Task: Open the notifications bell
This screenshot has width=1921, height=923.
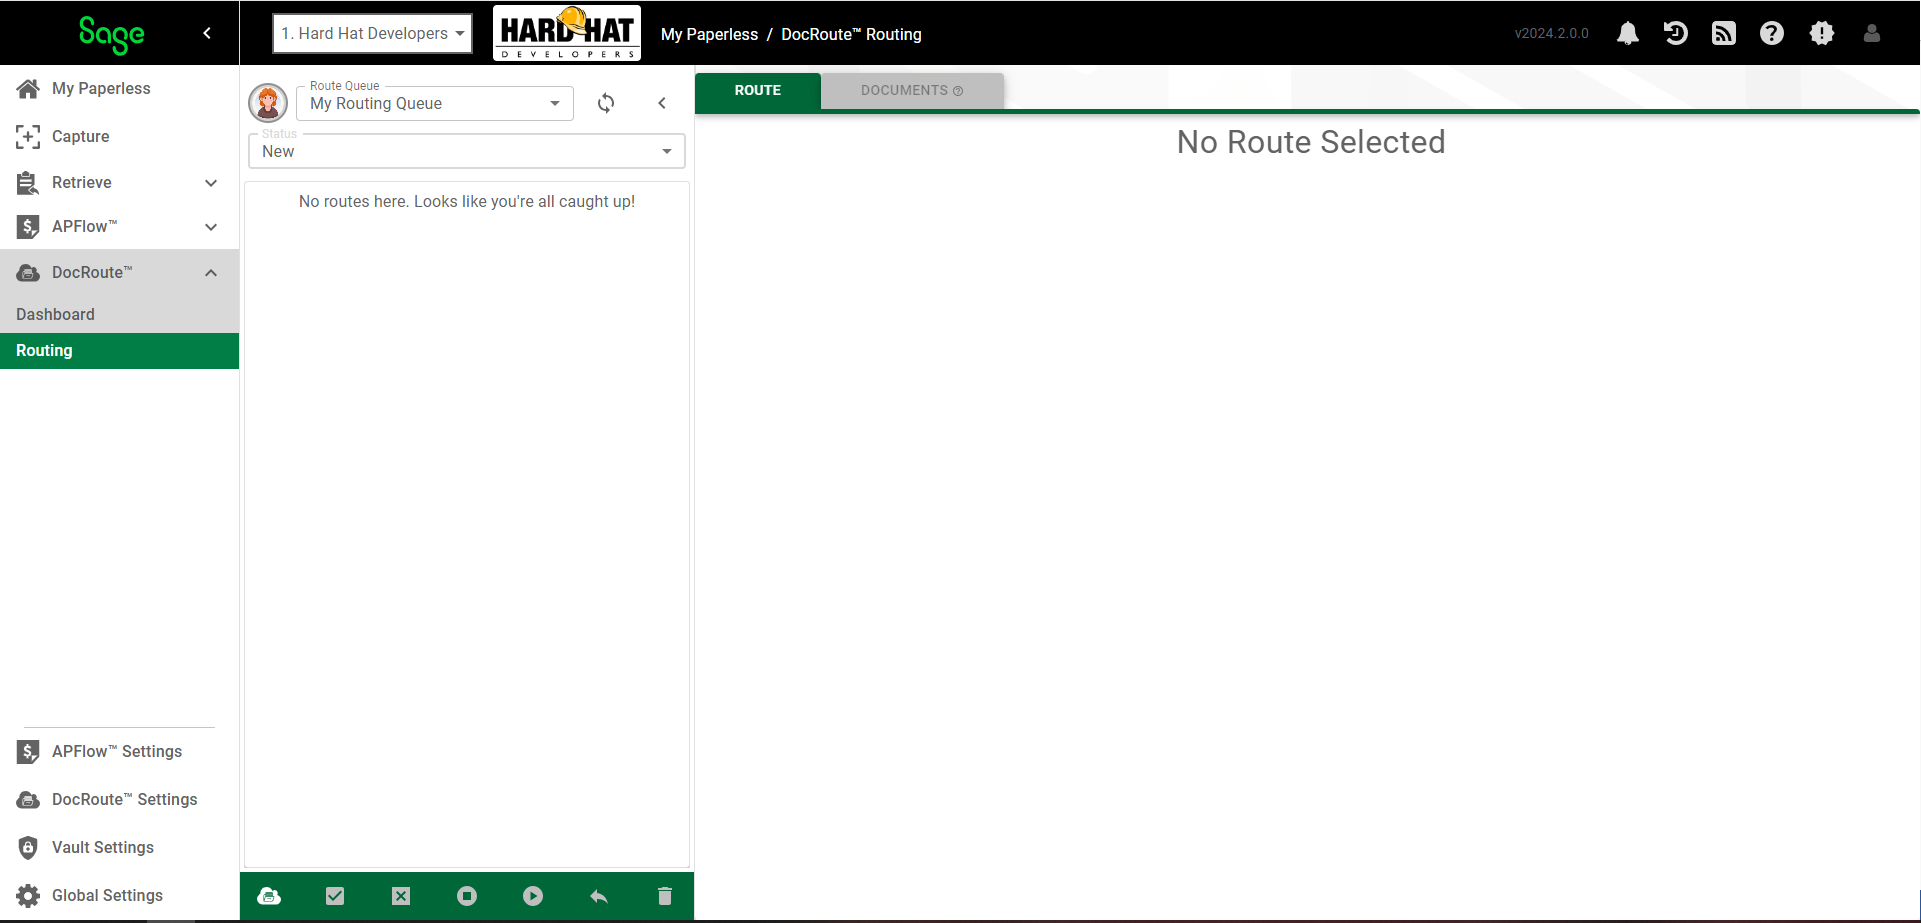Action: [1628, 33]
